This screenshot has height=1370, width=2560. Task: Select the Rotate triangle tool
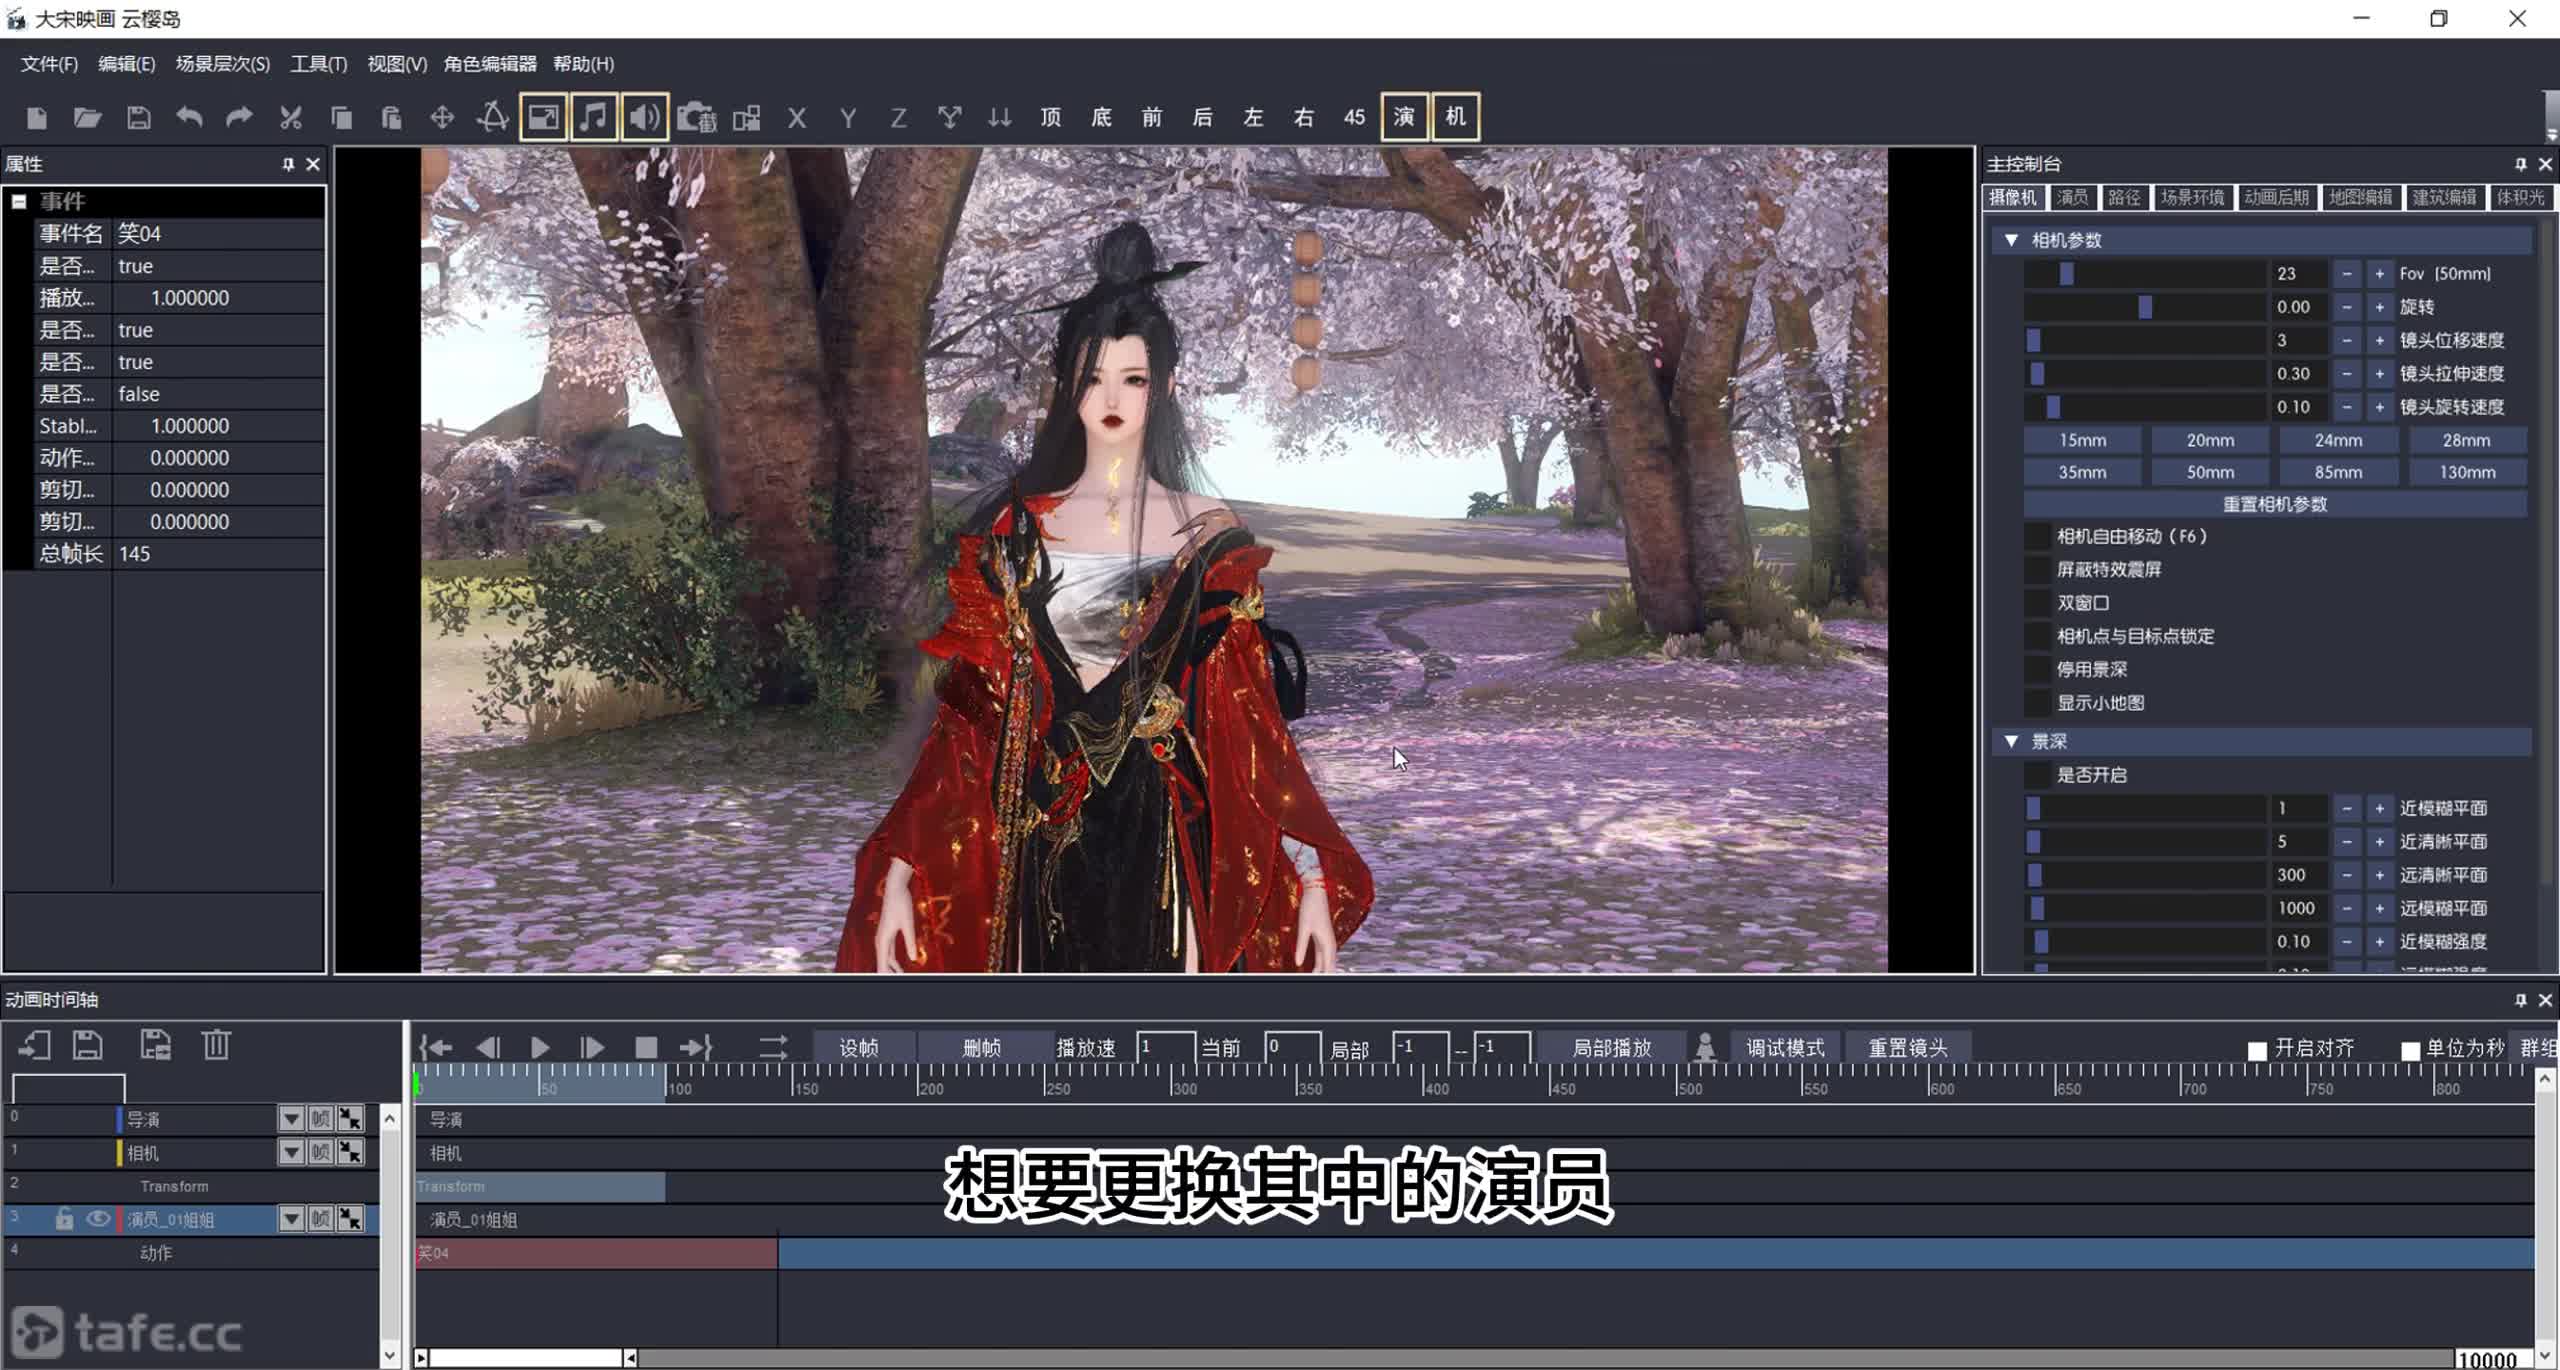[x=492, y=118]
